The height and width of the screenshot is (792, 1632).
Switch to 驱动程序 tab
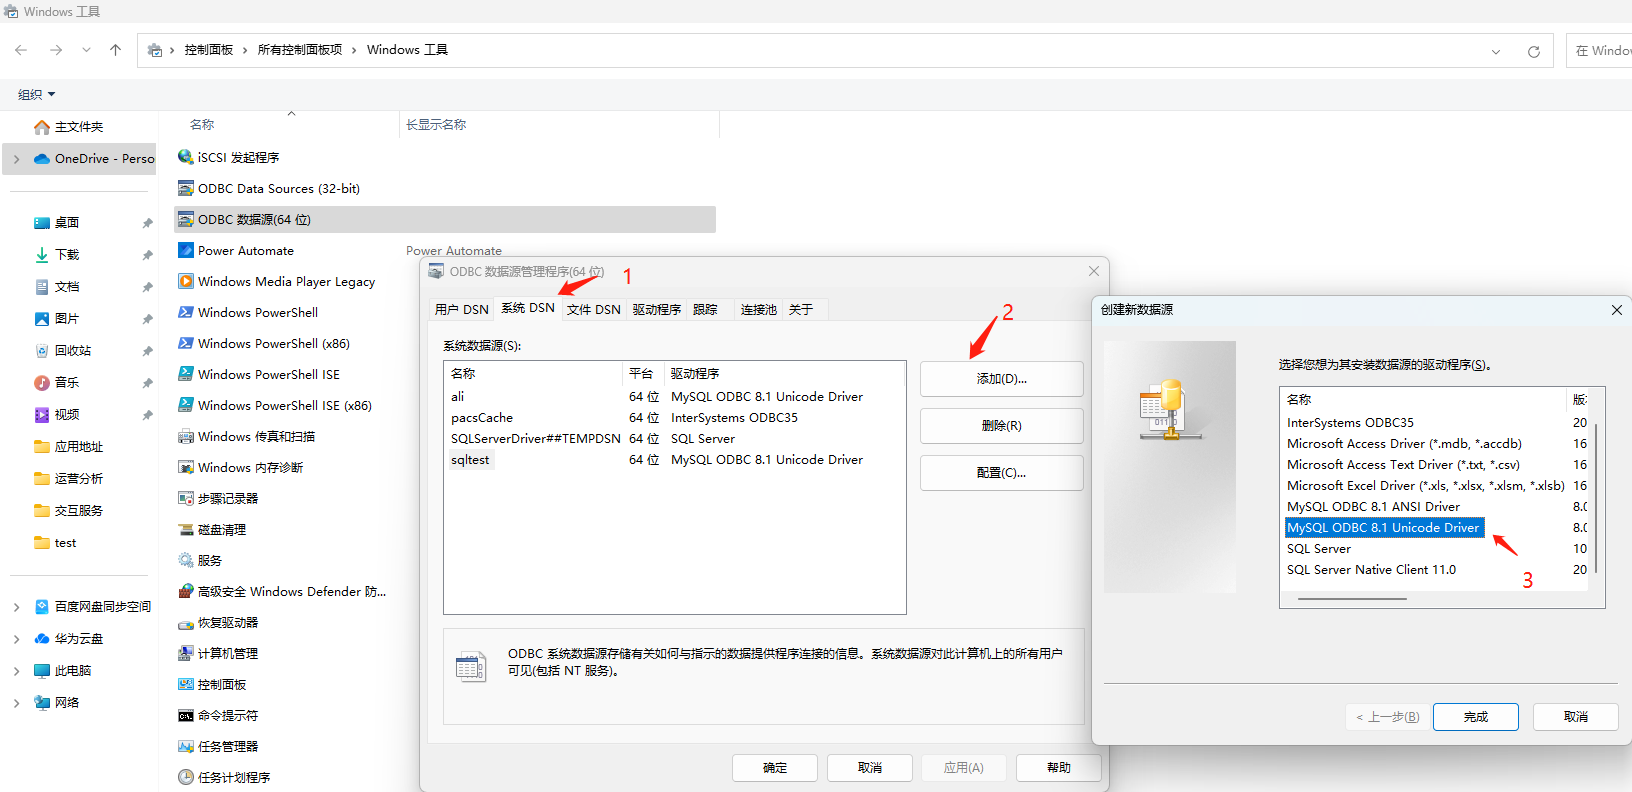pyautogui.click(x=657, y=310)
